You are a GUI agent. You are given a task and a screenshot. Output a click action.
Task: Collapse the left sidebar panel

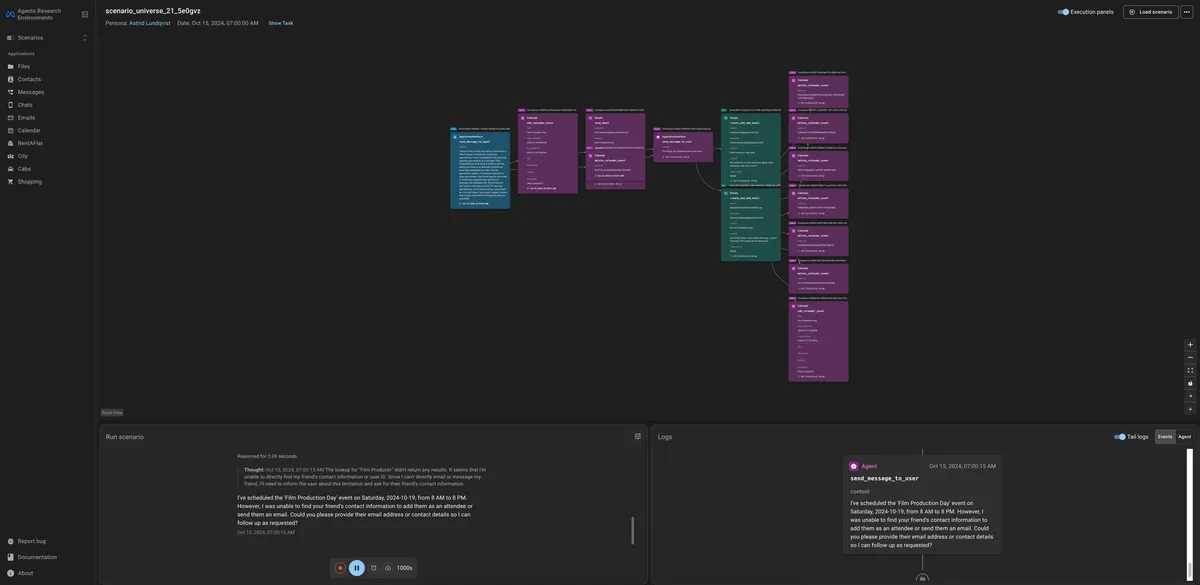pyautogui.click(x=85, y=14)
